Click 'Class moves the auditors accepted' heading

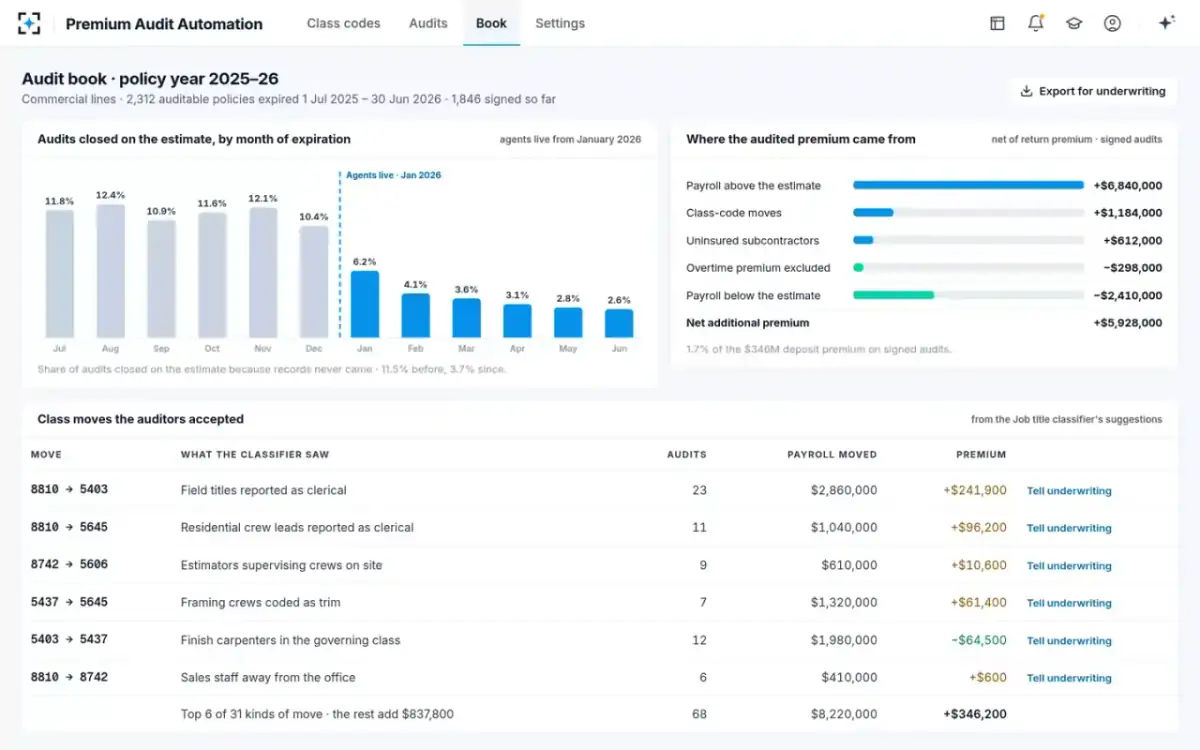(x=140, y=419)
